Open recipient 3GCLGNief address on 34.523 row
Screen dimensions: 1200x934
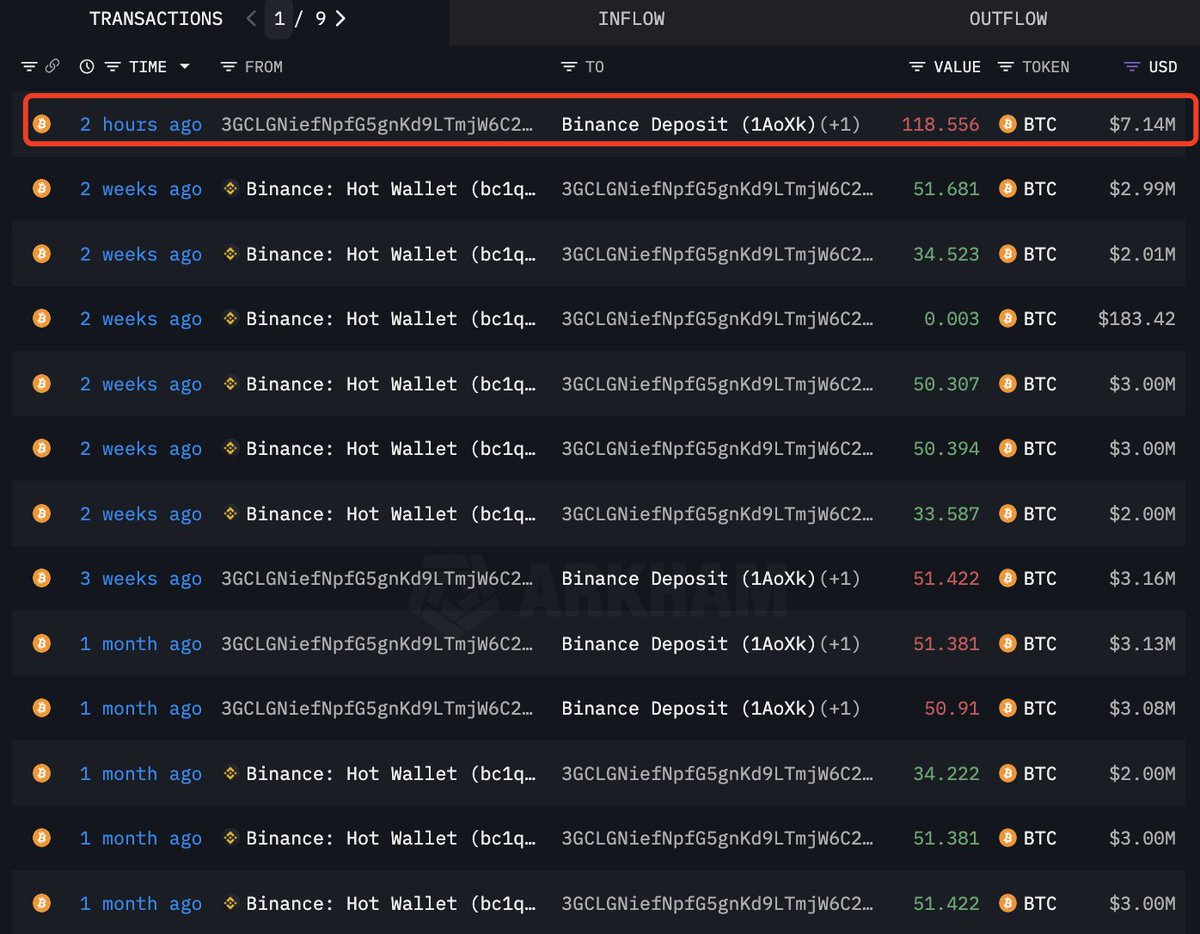(x=717, y=254)
